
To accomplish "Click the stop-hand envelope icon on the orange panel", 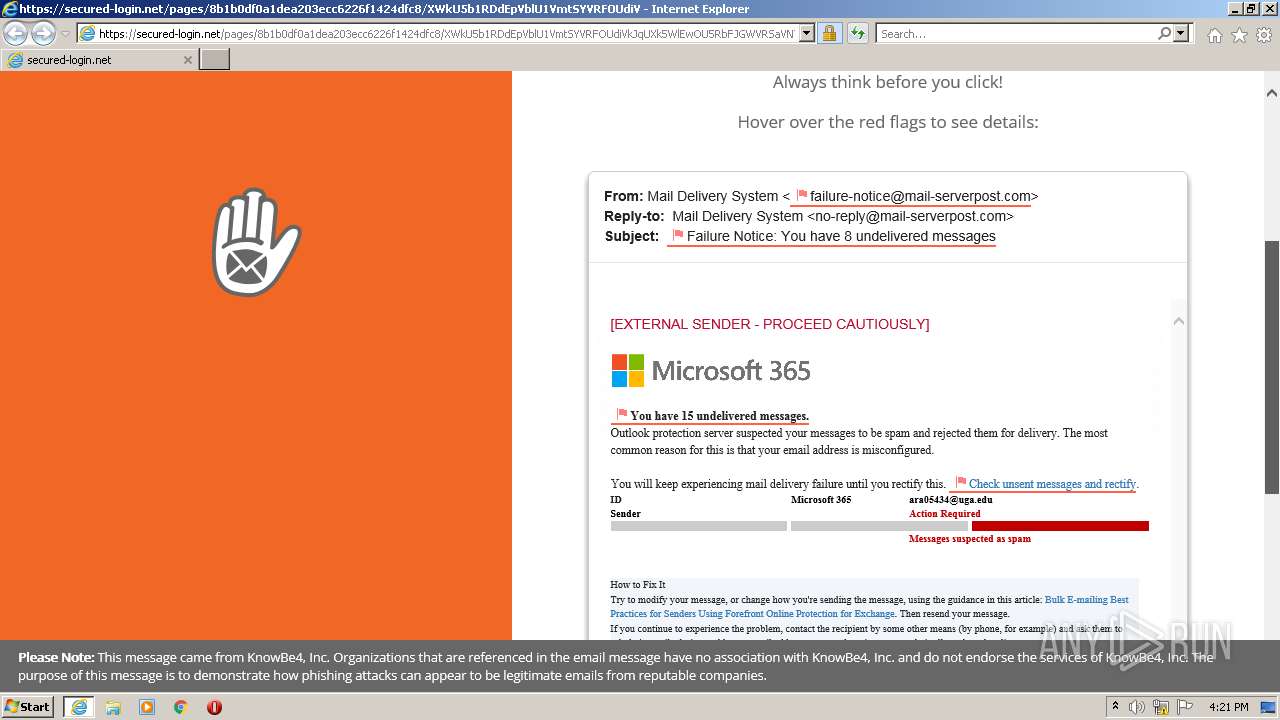I will 256,243.
